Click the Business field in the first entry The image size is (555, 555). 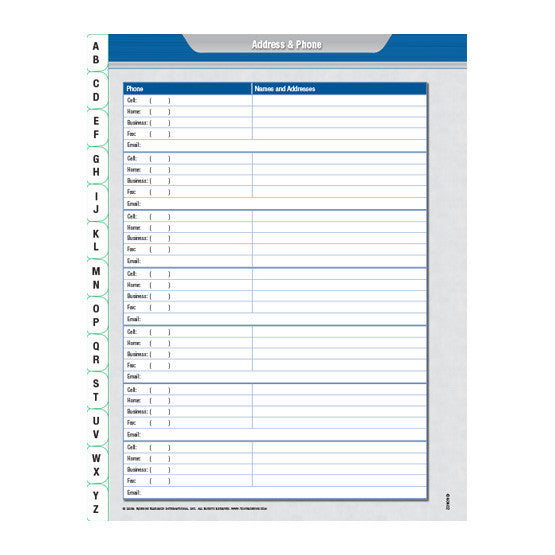click(x=188, y=123)
